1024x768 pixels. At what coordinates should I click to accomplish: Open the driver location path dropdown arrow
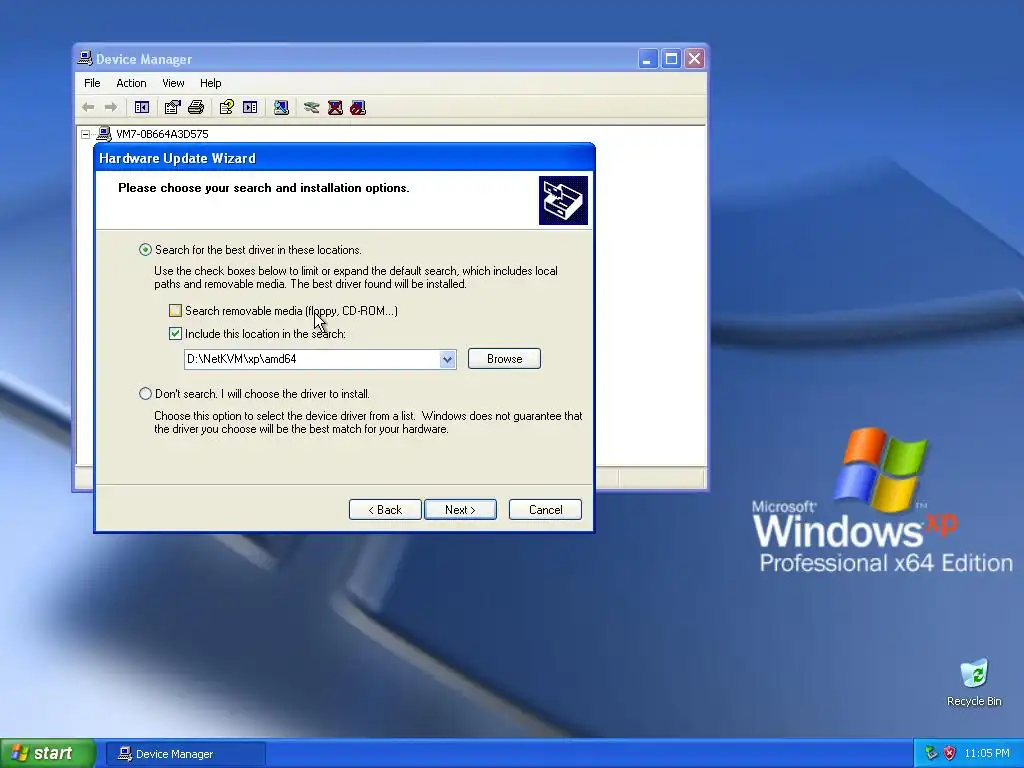(447, 359)
